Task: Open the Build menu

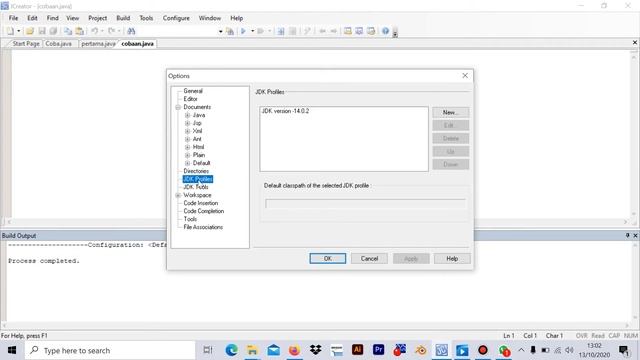Action: click(x=123, y=18)
